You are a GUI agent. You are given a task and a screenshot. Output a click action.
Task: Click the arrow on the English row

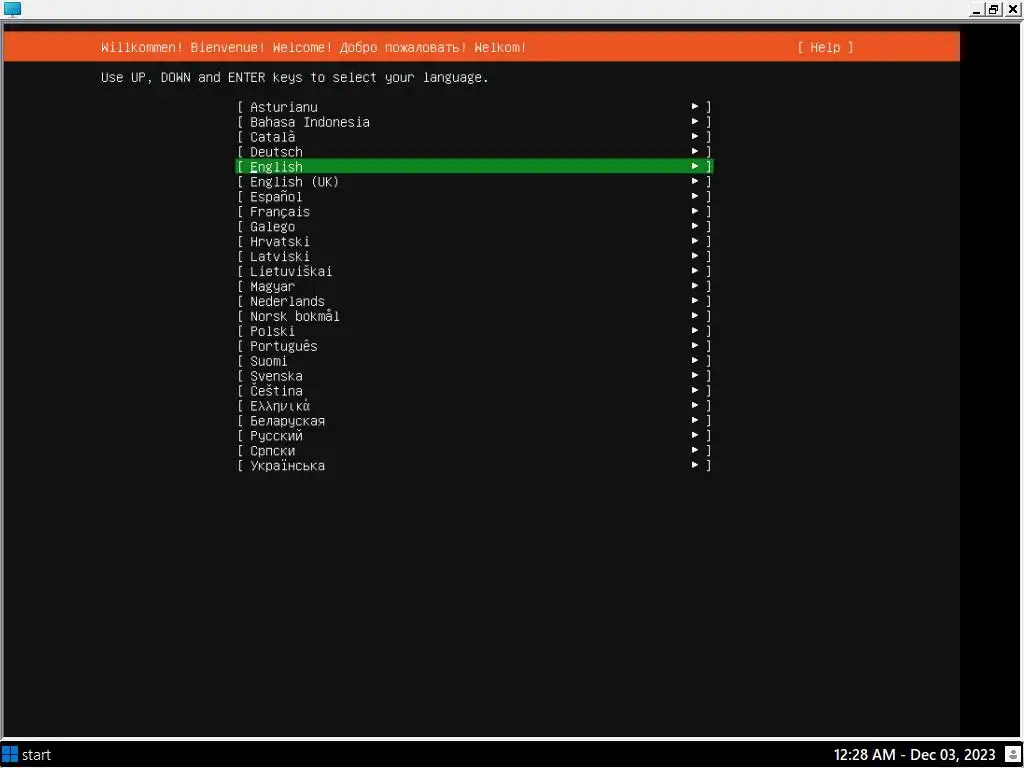tap(695, 166)
